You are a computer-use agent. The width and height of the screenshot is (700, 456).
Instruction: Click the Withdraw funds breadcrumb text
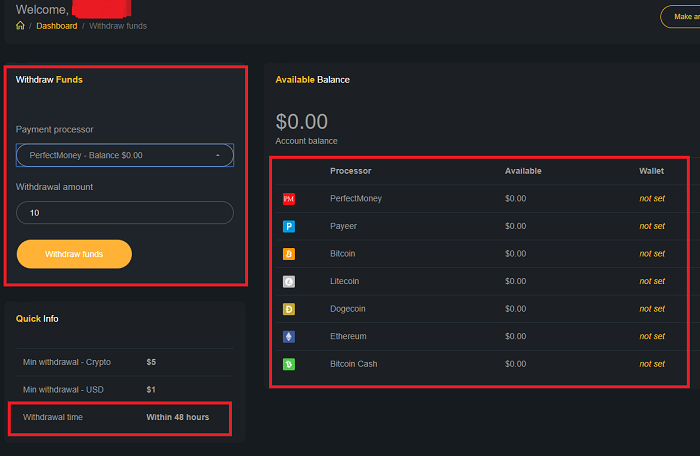point(118,26)
